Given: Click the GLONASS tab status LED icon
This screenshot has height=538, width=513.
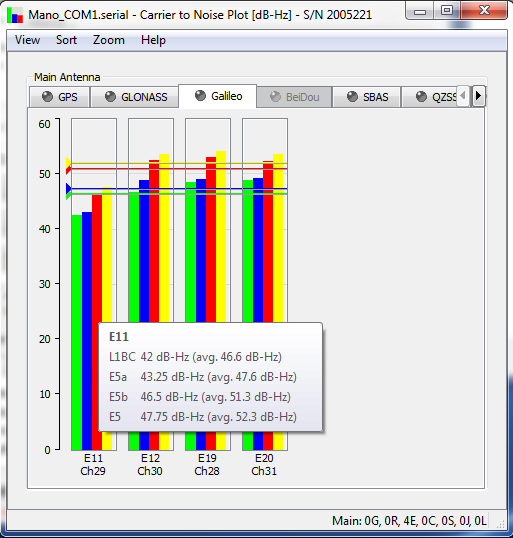Looking at the screenshot, I should click(110, 97).
